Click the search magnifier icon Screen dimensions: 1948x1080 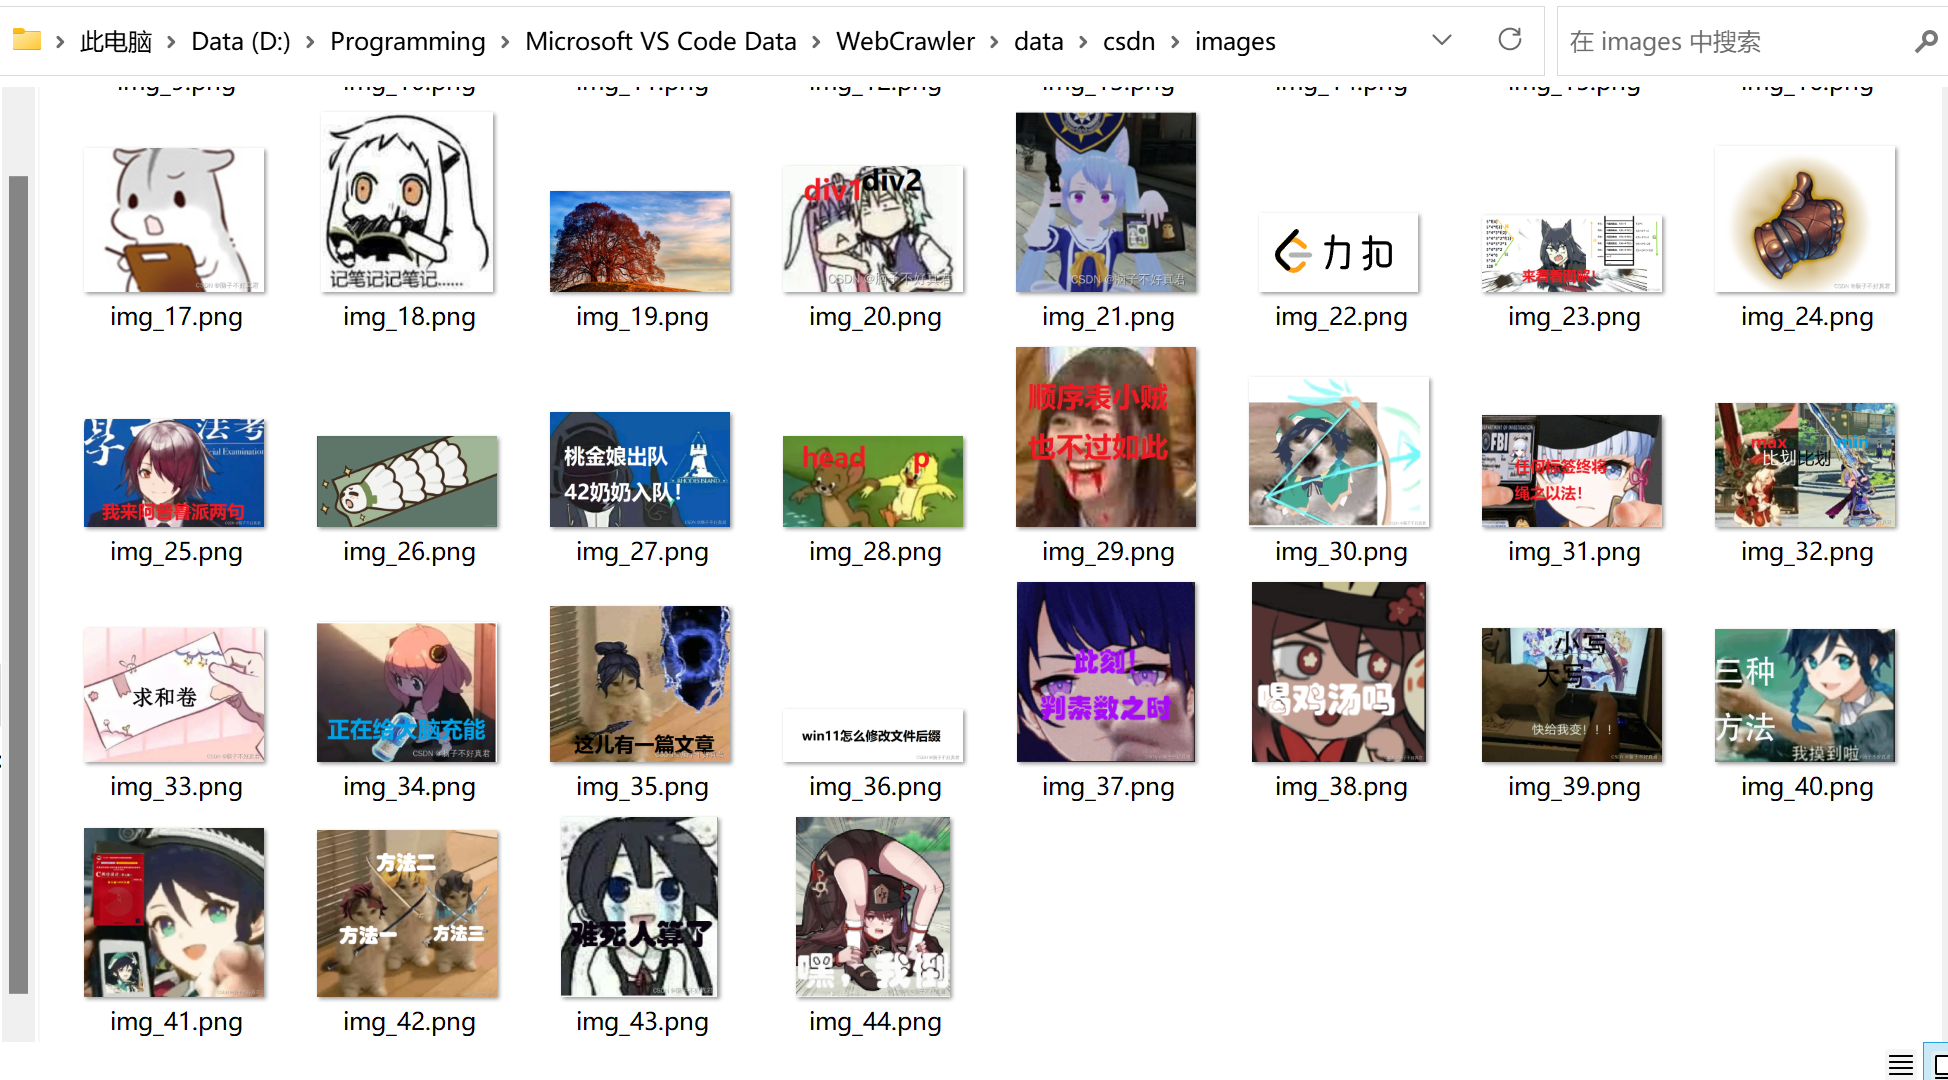(x=1926, y=41)
